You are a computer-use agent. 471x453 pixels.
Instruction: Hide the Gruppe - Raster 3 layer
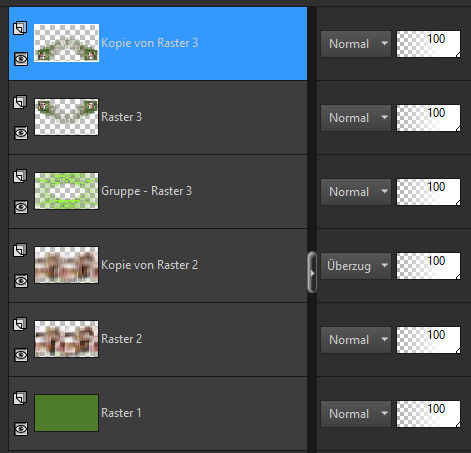pos(21,207)
